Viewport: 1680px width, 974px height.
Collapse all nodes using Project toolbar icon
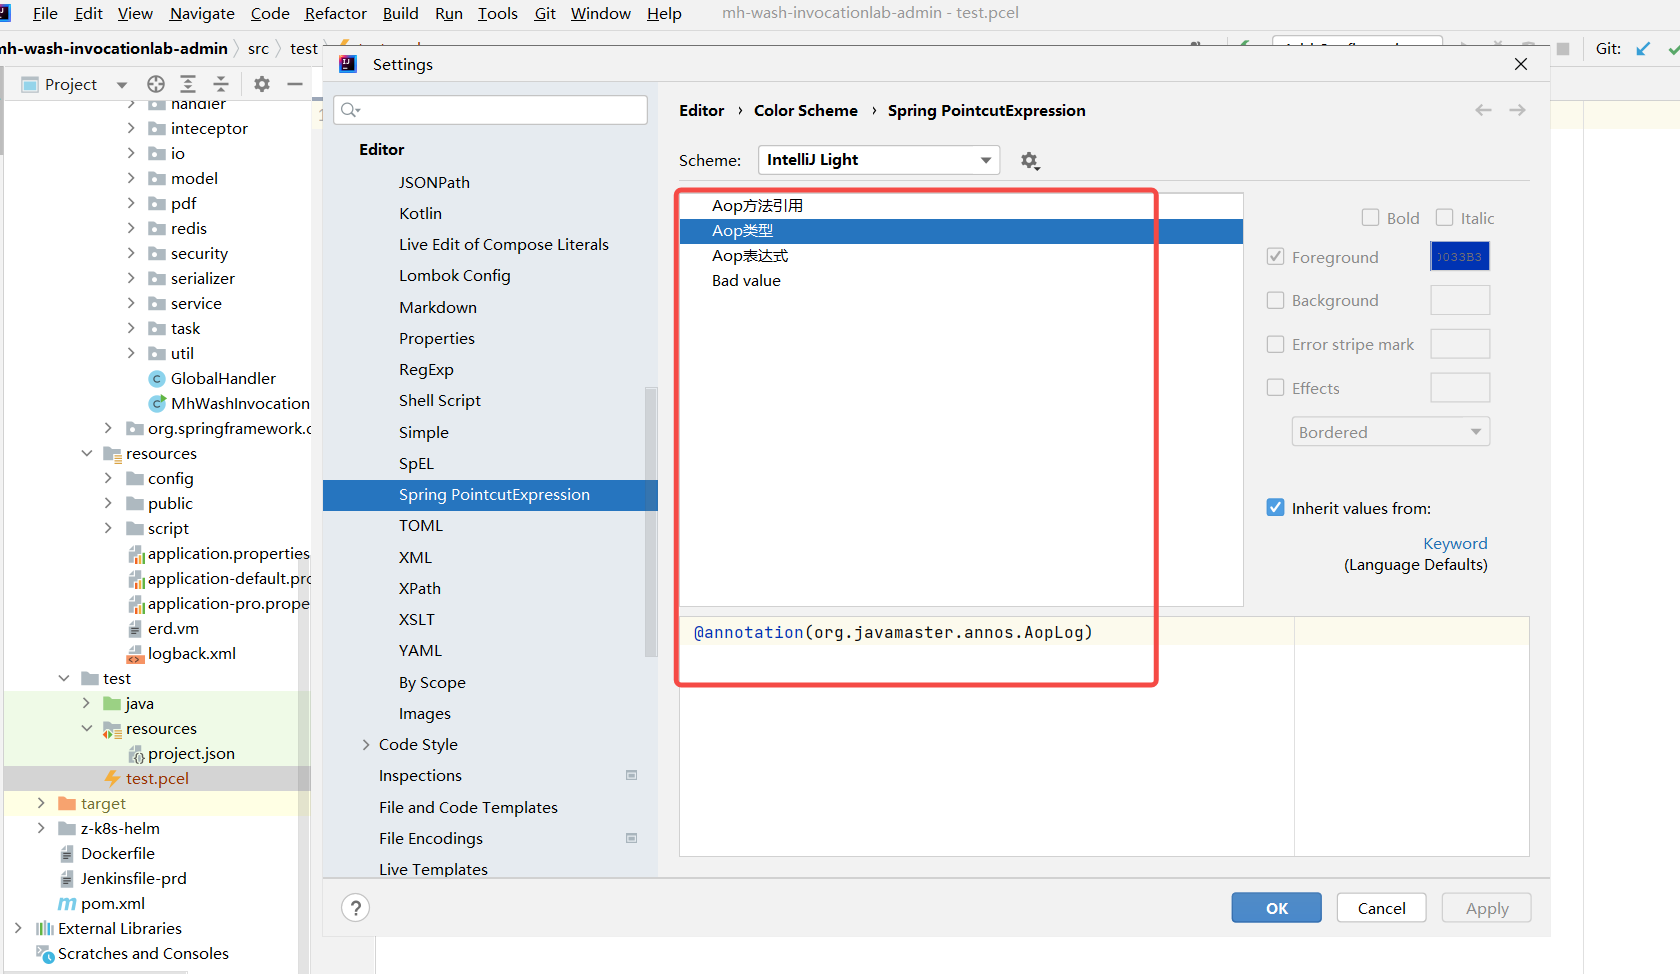222,84
